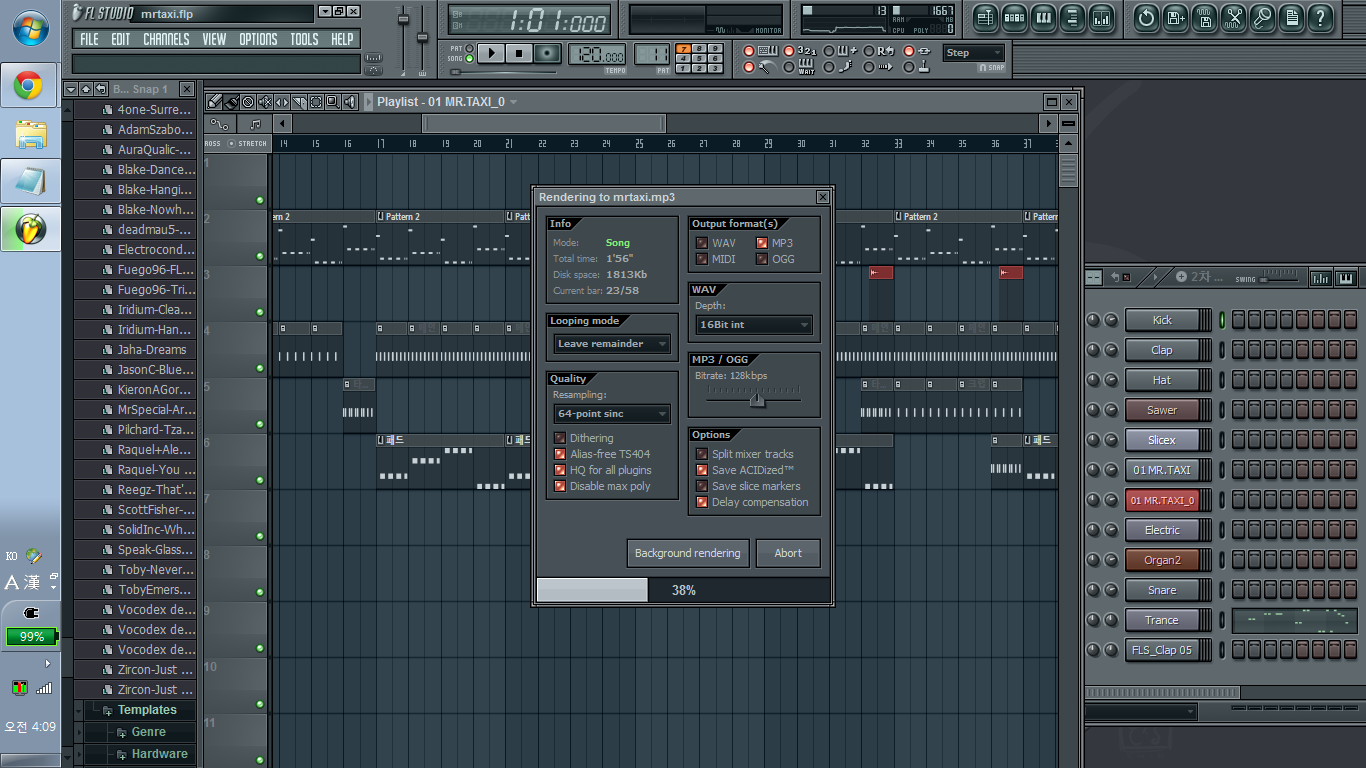The height and width of the screenshot is (768, 1366).
Task: Click the Background rendering button
Action: tap(688, 553)
